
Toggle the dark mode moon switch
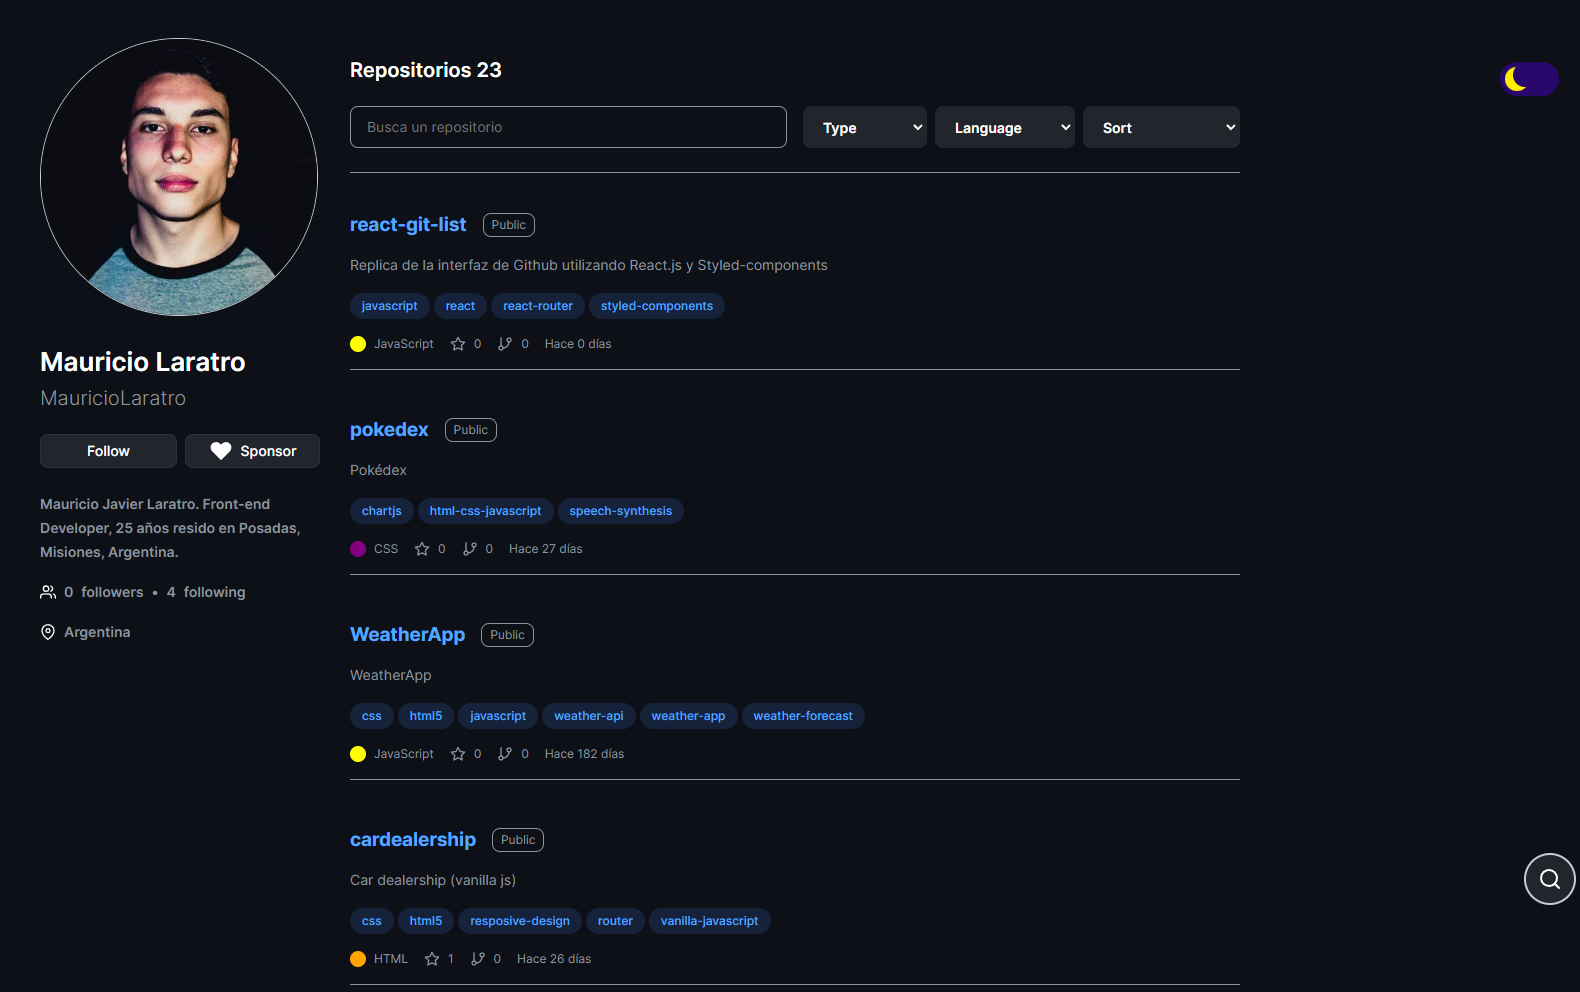tap(1529, 79)
